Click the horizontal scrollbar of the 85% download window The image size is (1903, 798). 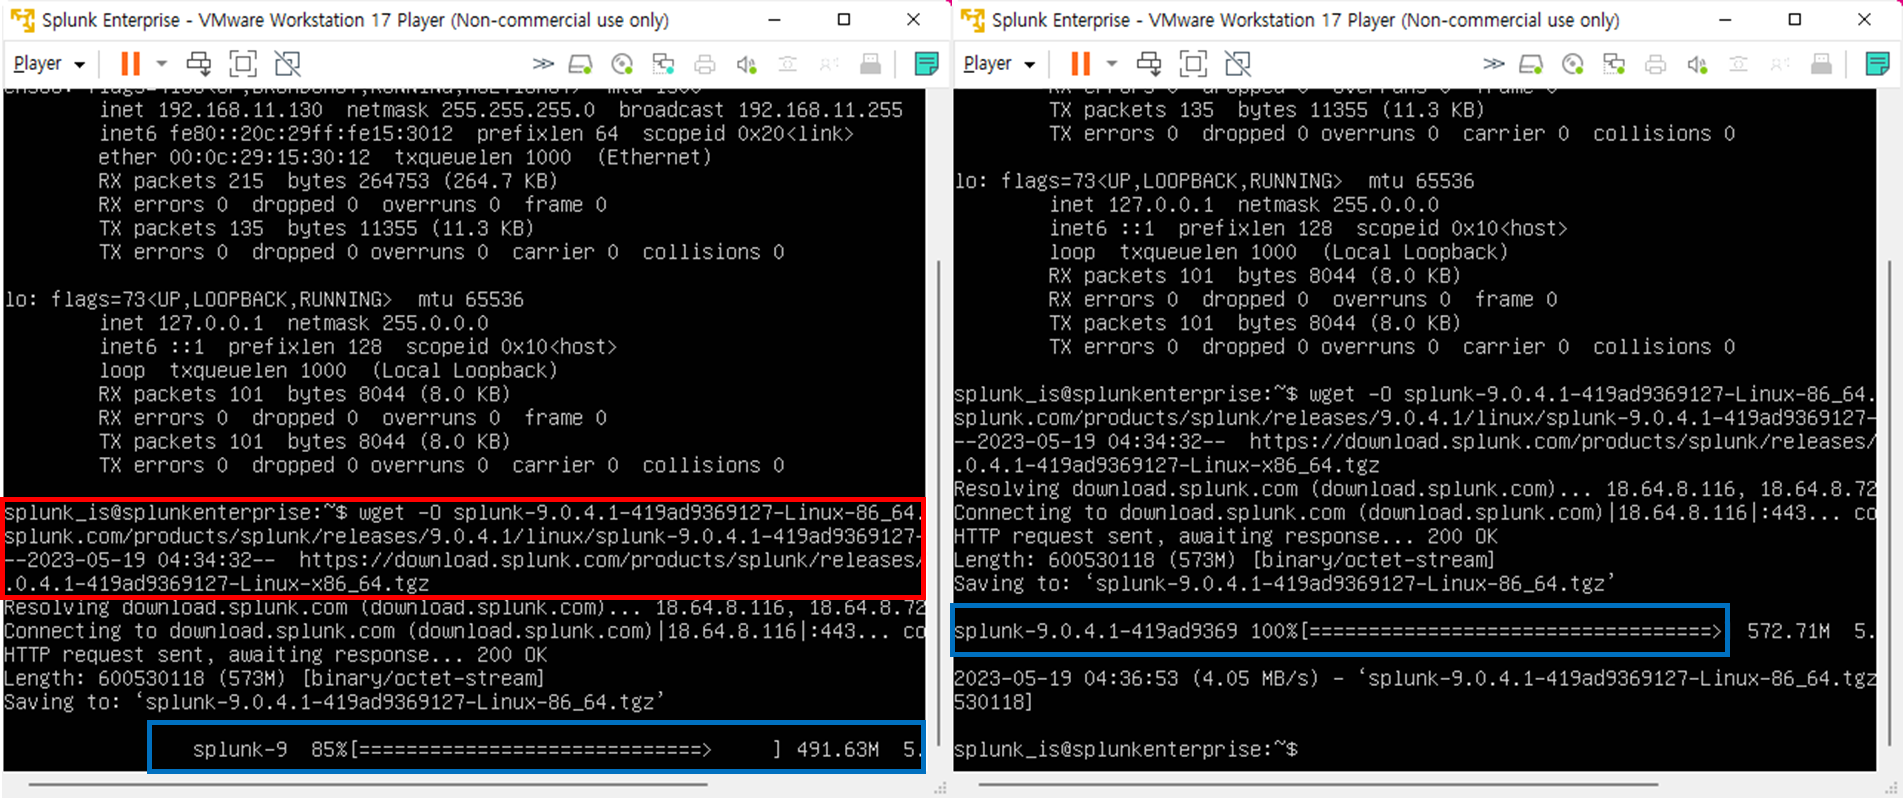[368, 784]
